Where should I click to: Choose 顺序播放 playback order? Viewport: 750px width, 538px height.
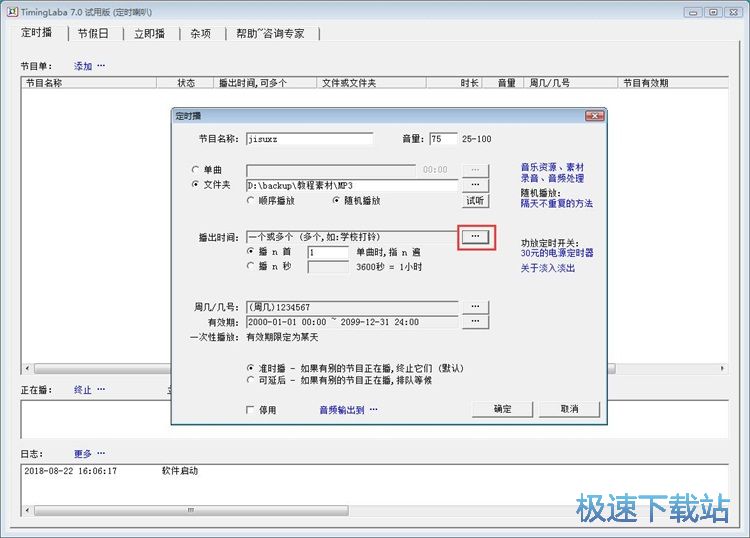[x=250, y=200]
